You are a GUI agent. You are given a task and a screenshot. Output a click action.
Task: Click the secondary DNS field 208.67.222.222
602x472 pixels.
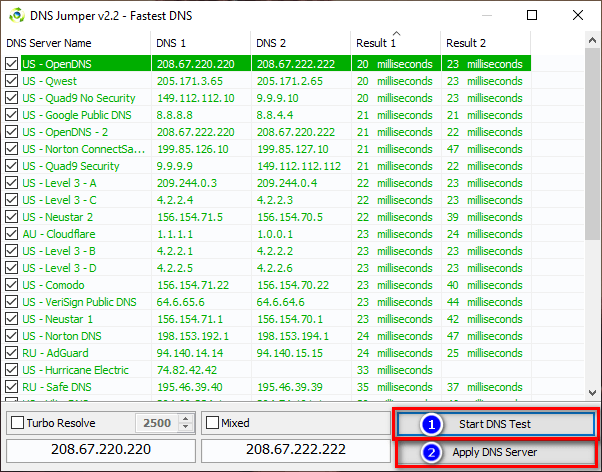coord(296,450)
